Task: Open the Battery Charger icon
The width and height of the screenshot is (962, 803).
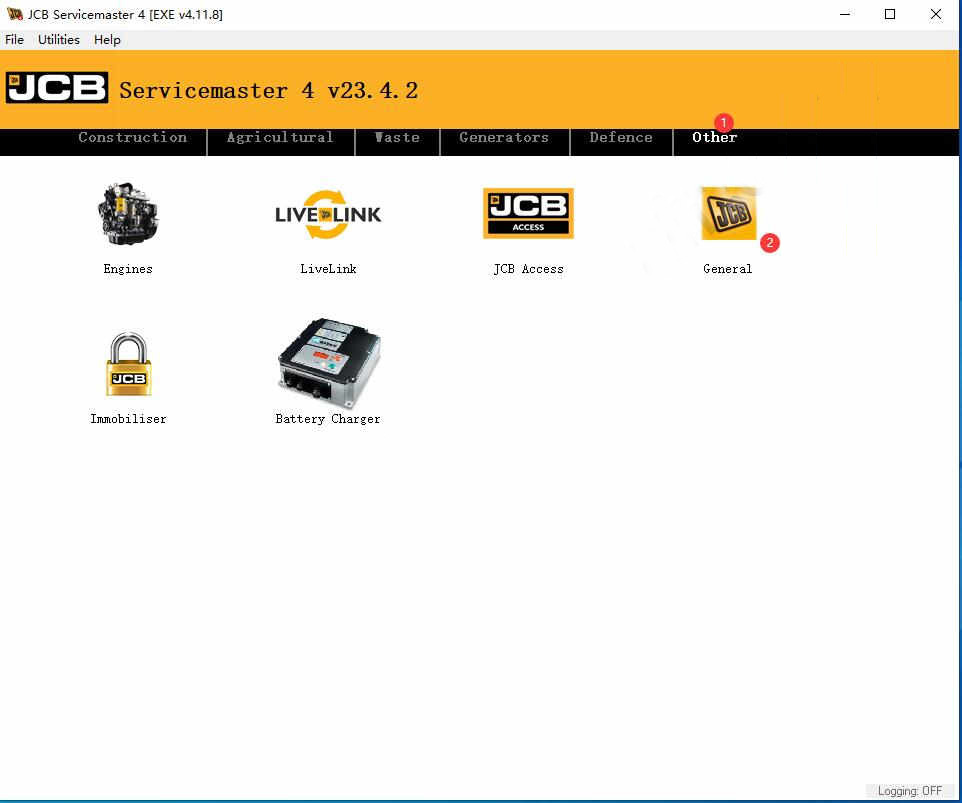Action: tap(329, 363)
